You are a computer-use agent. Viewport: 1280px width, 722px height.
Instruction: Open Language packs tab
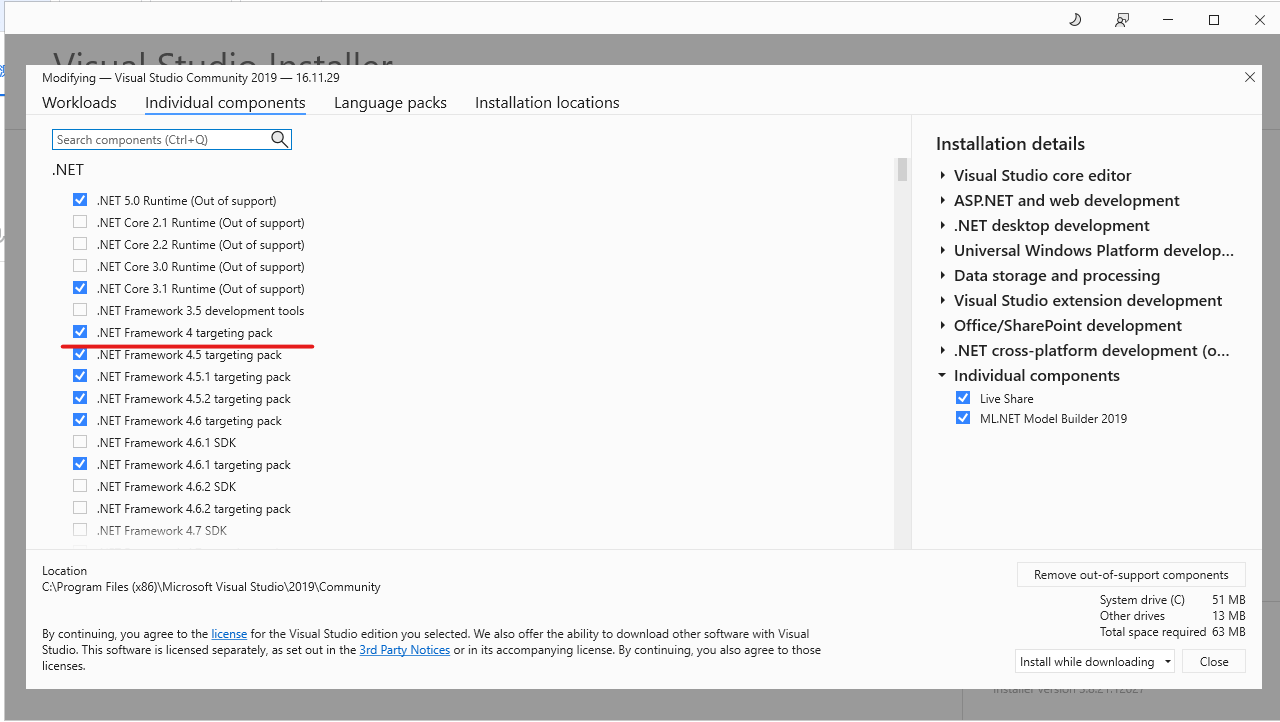point(390,103)
